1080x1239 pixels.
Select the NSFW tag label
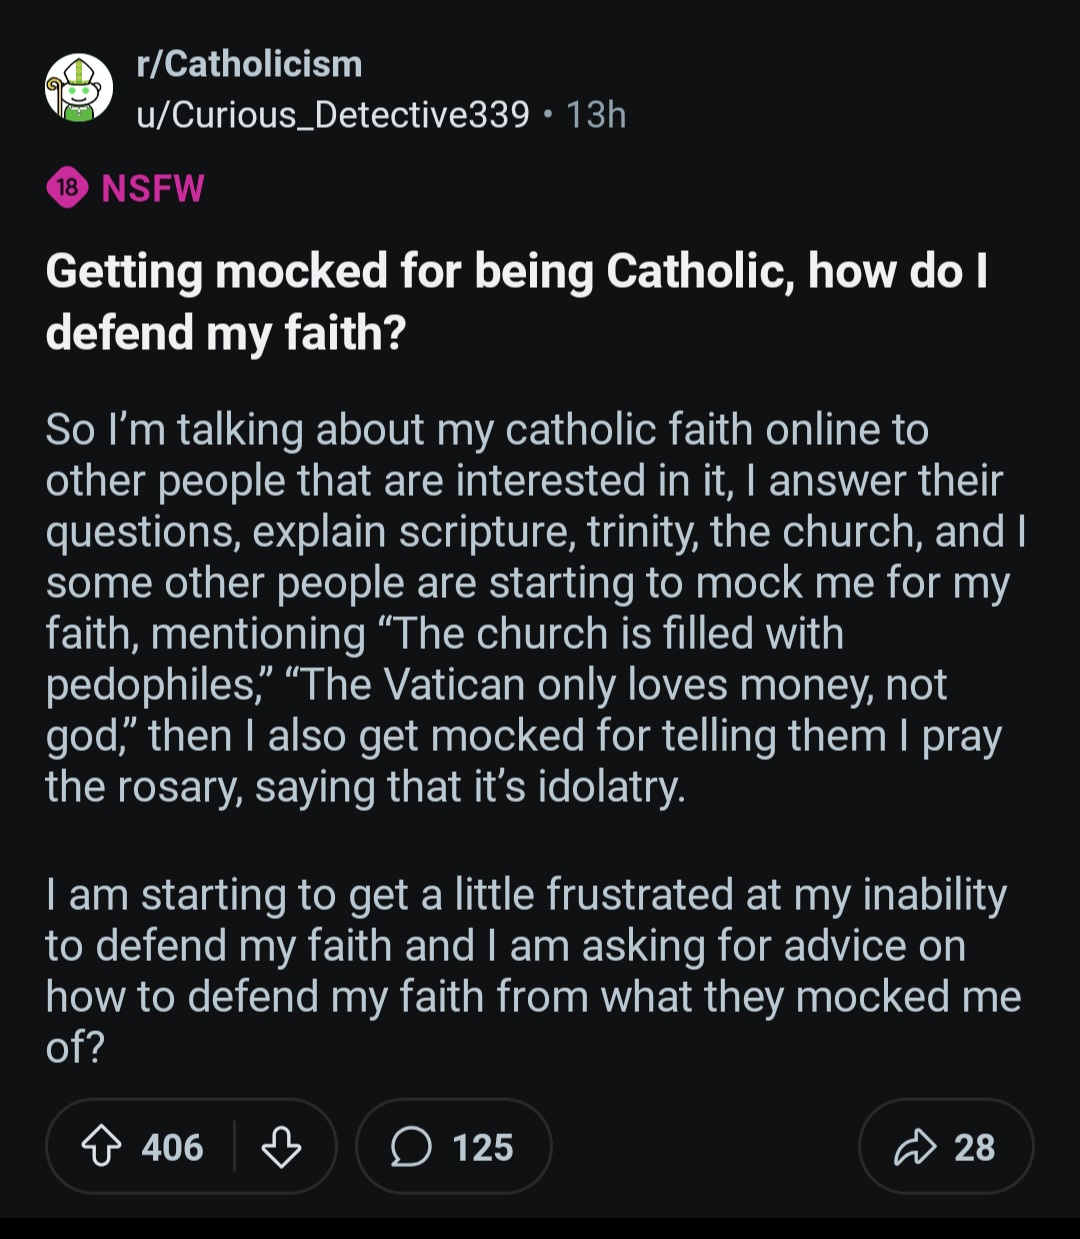click(153, 188)
